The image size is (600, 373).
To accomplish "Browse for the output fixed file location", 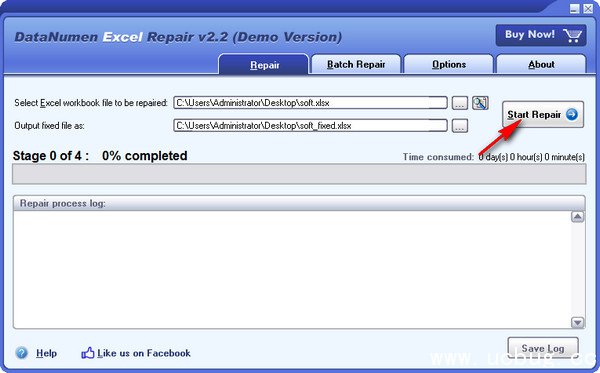I will (x=460, y=125).
